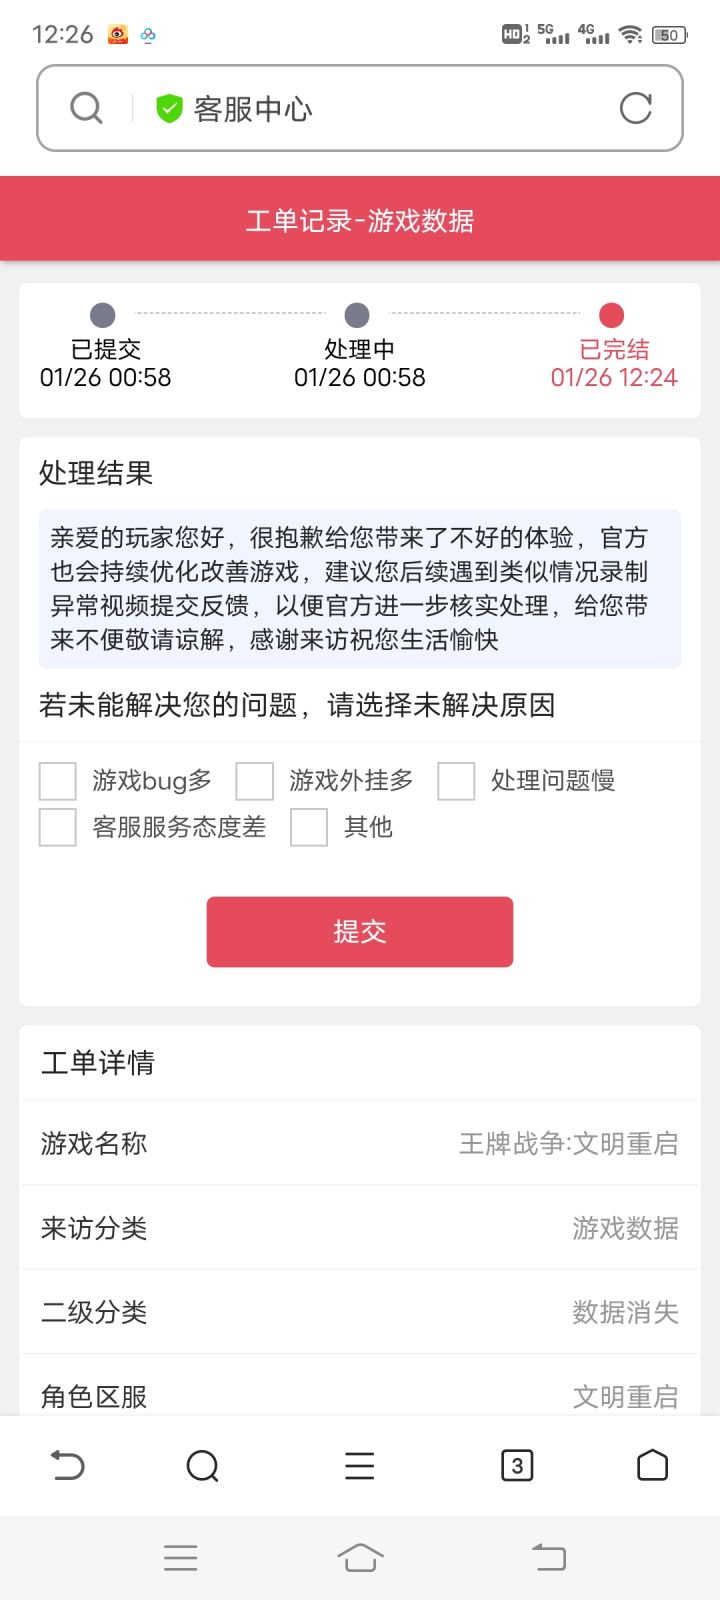Open browser search from bottom toolbar
720x1600 pixels.
point(202,1466)
